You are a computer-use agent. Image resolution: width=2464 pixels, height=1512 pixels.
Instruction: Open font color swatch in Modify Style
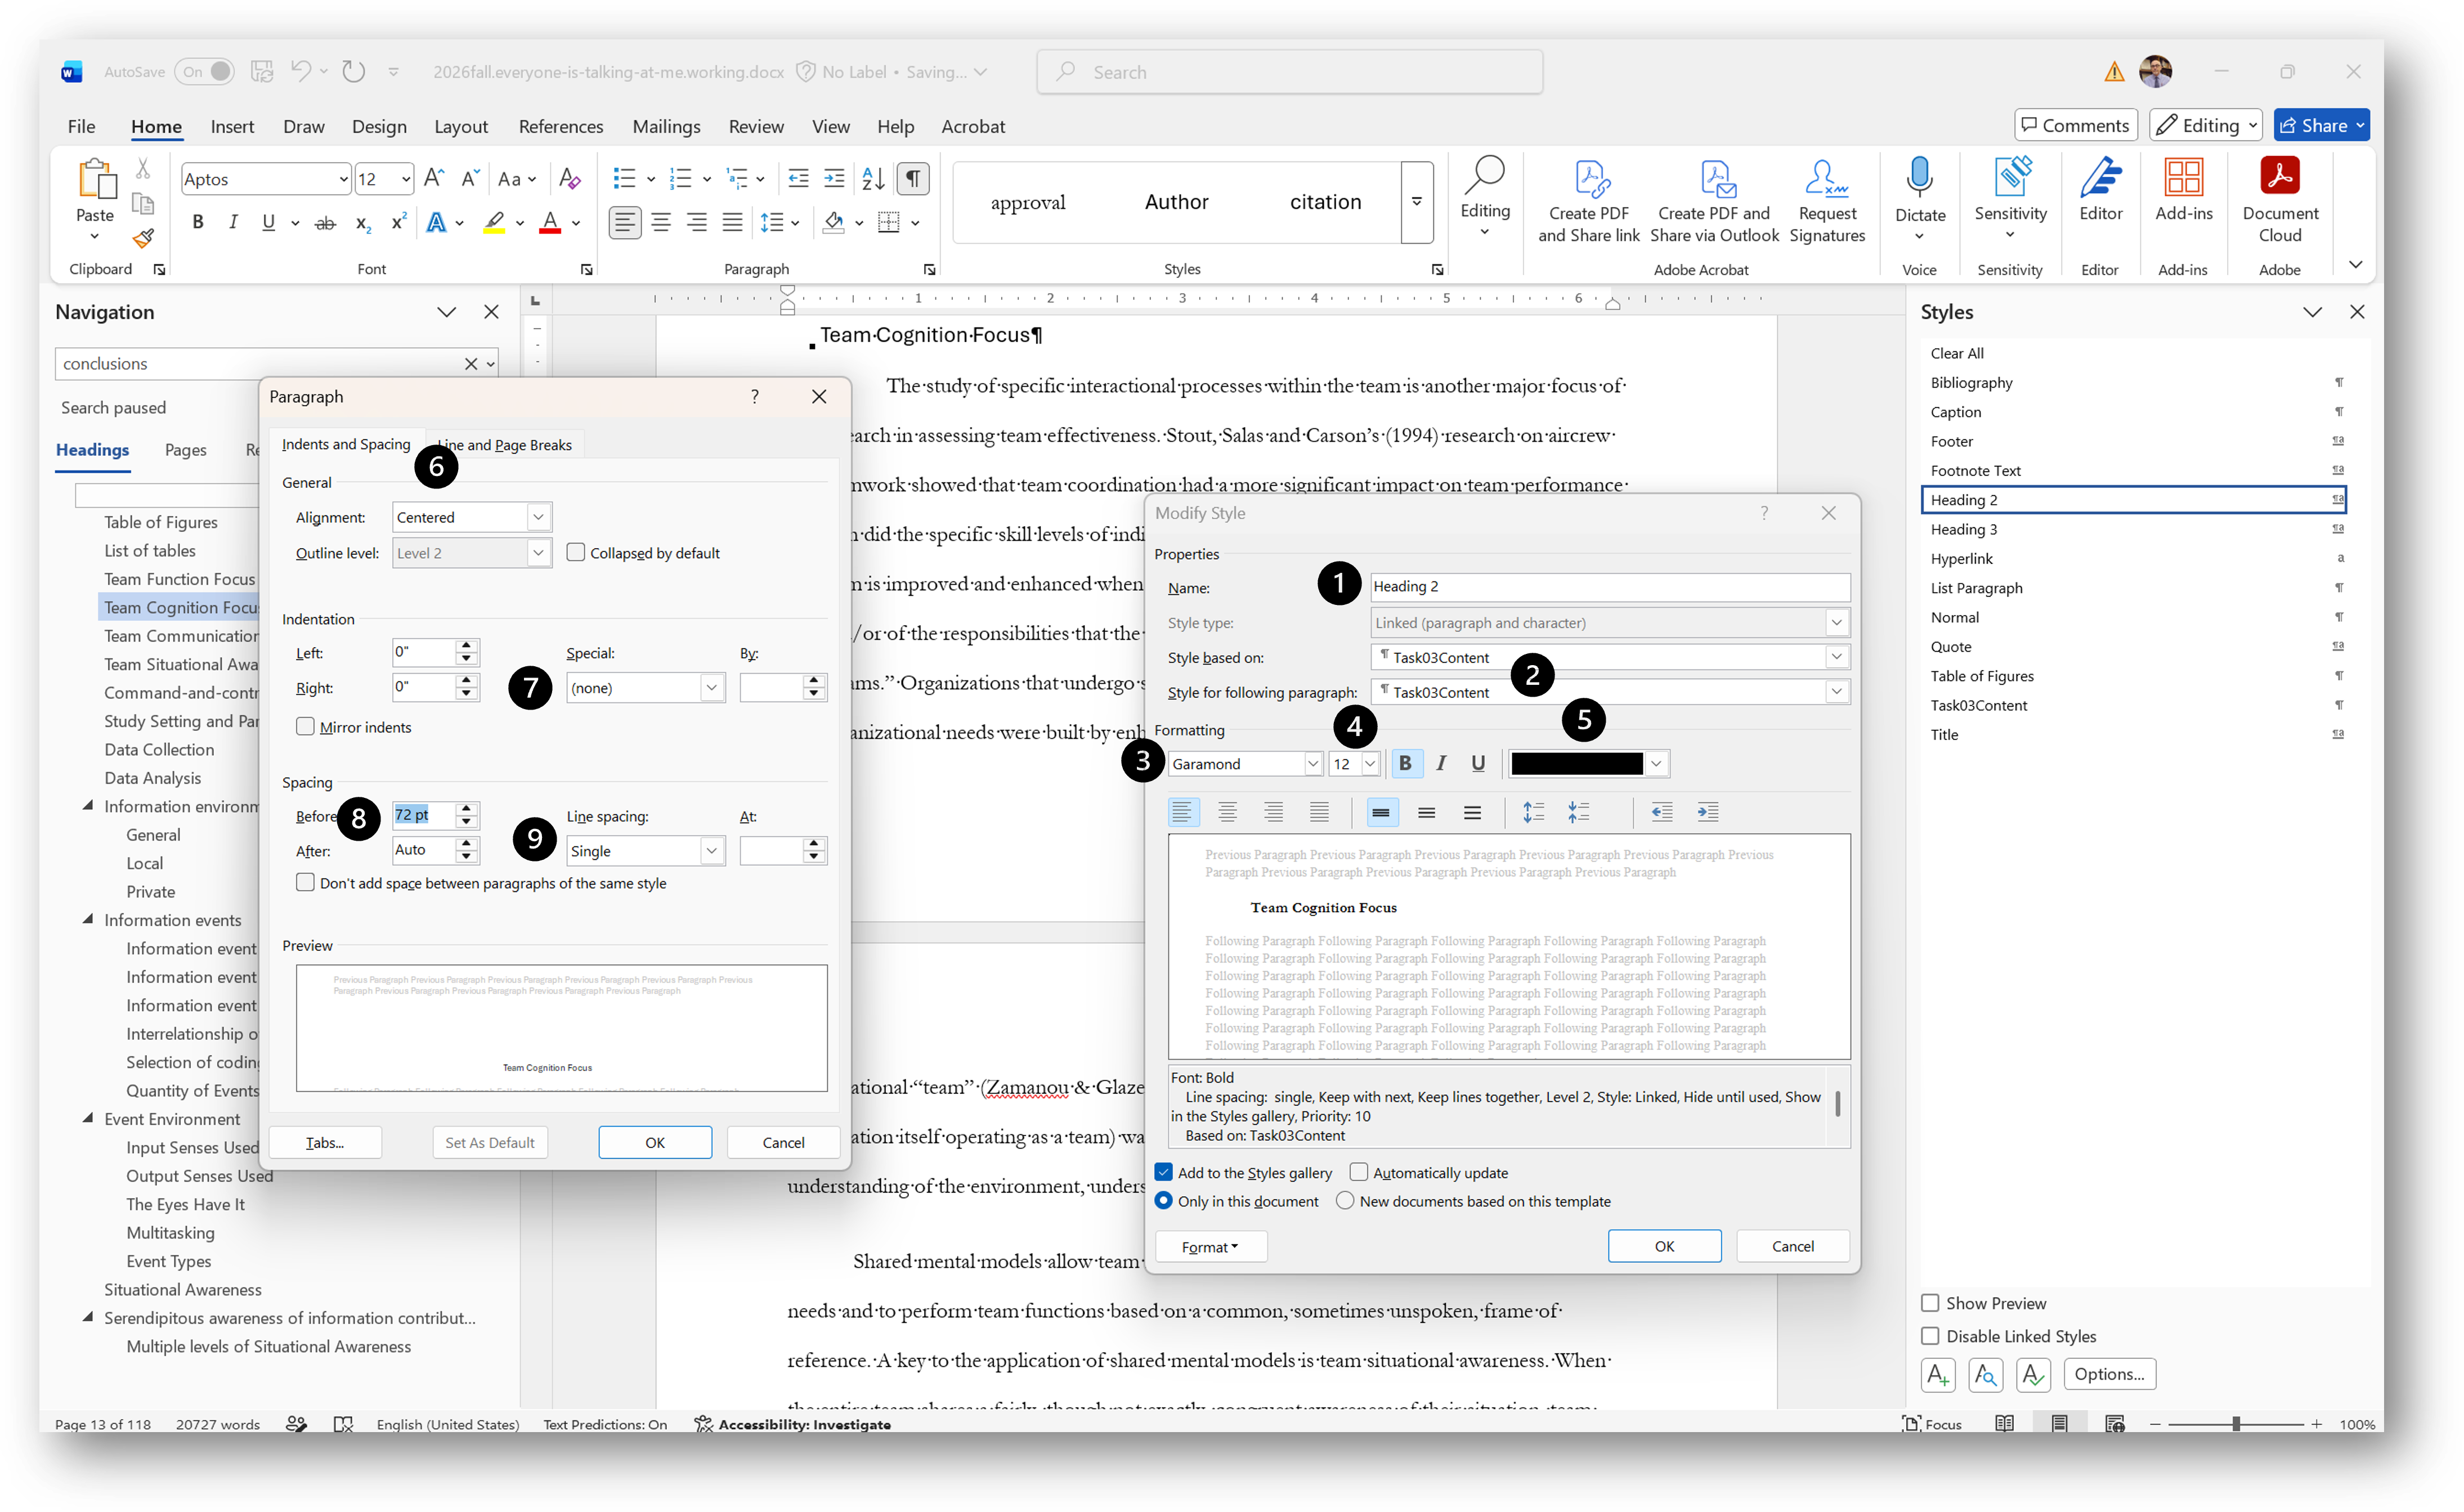pos(1589,764)
